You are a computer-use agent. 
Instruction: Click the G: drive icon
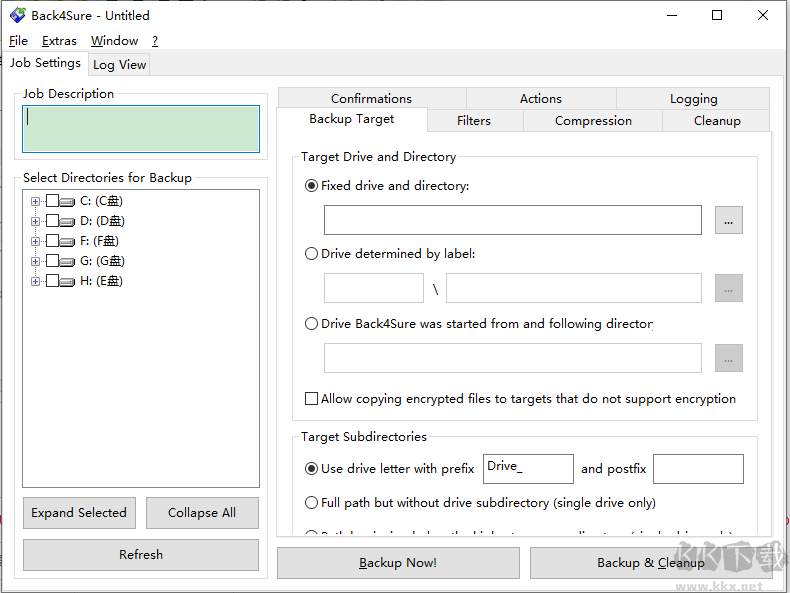(x=68, y=261)
